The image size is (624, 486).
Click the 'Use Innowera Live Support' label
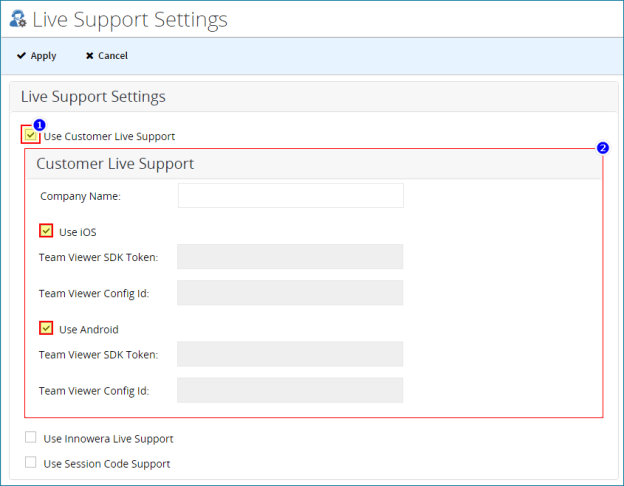(x=108, y=439)
